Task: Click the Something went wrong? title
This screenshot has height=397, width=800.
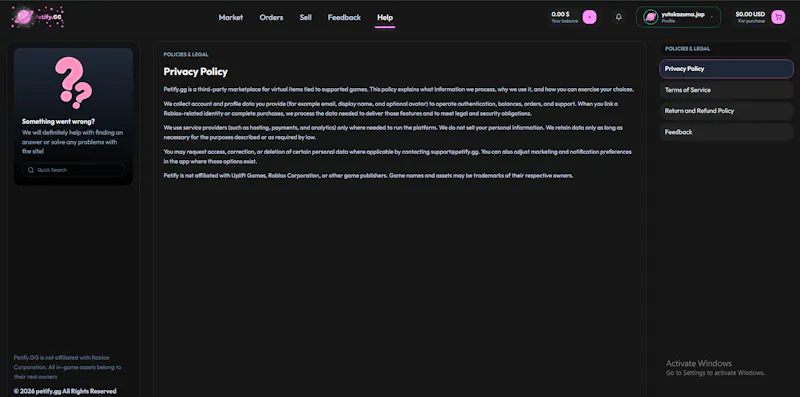Action: [58, 121]
